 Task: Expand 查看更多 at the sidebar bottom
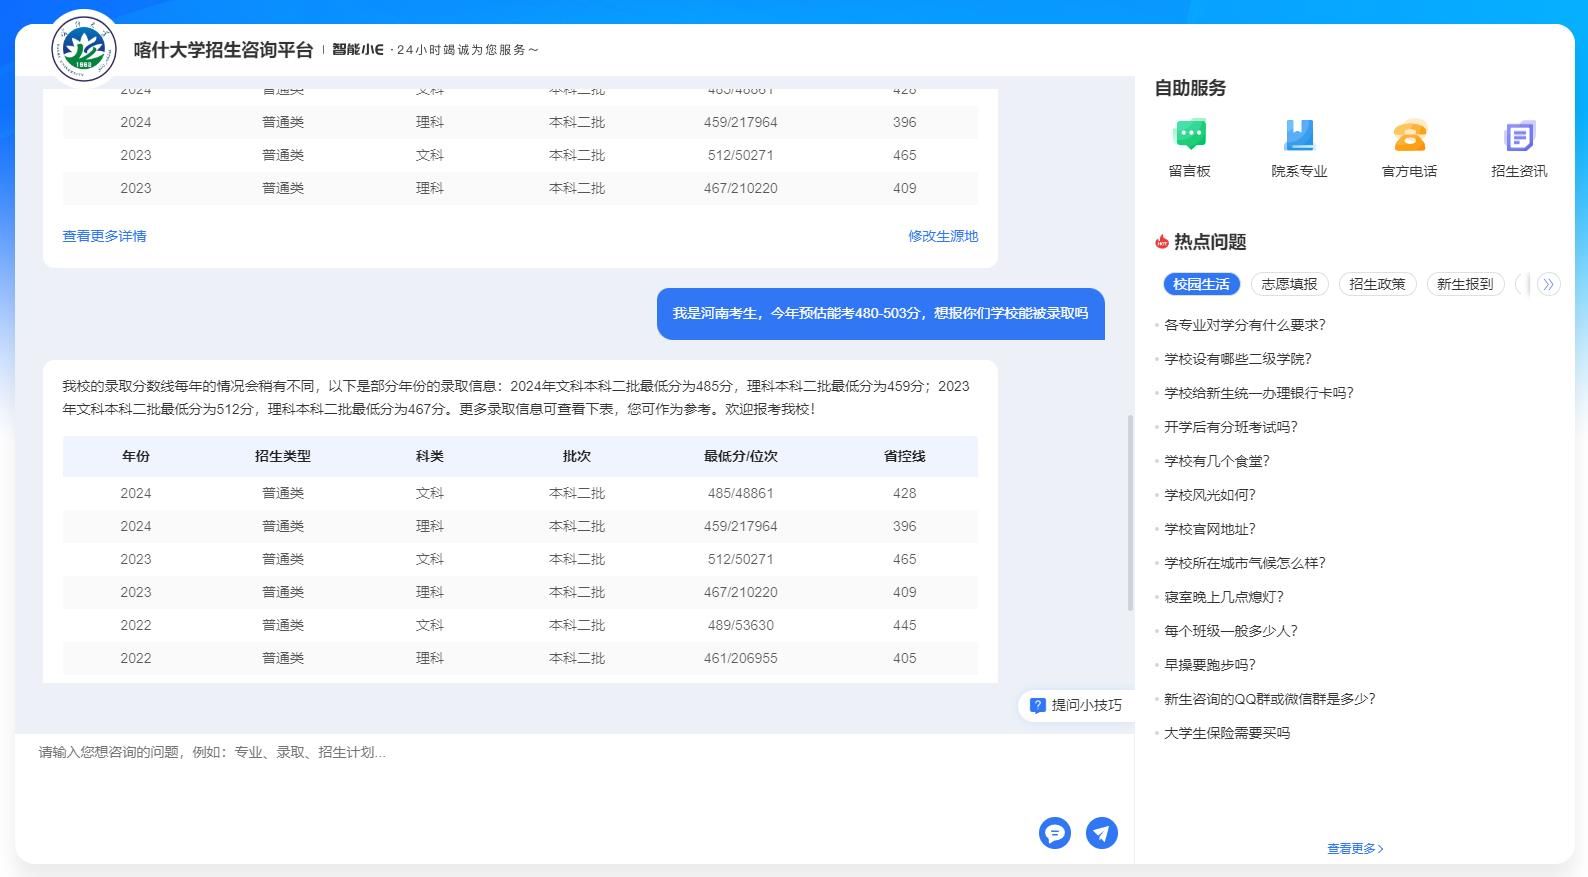[1355, 848]
